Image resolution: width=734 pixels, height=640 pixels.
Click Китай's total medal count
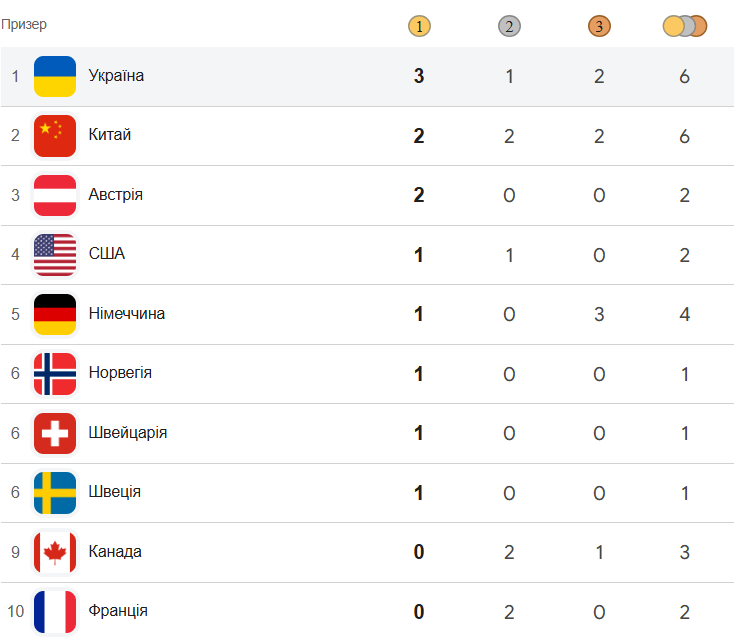pos(685,136)
